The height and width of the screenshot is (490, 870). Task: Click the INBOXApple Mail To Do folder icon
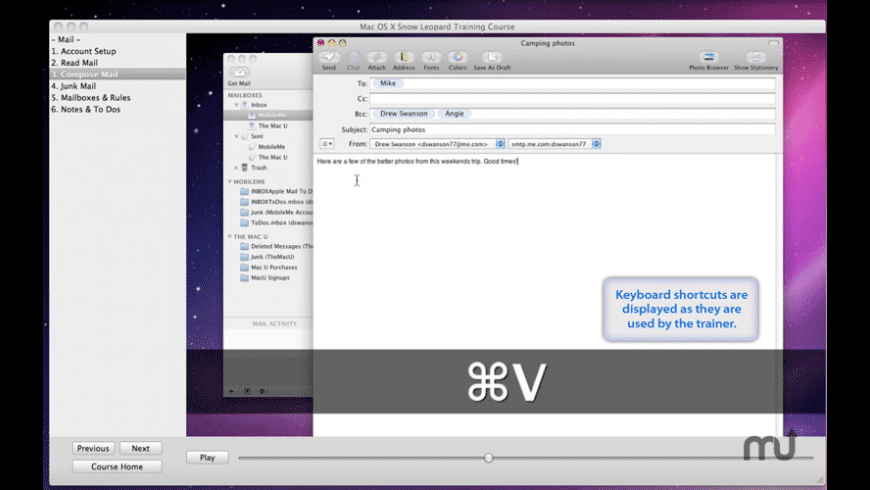coord(244,191)
